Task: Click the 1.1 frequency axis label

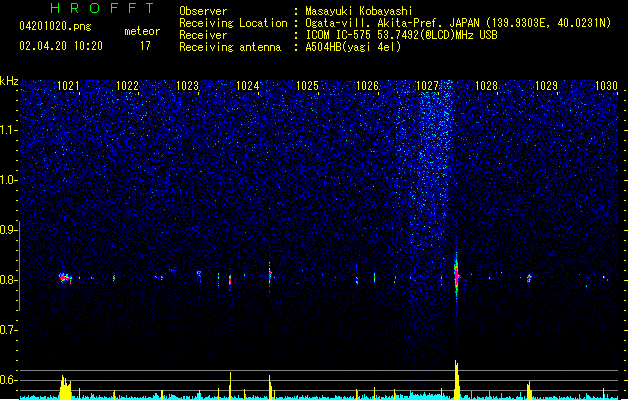Action: click(8, 130)
